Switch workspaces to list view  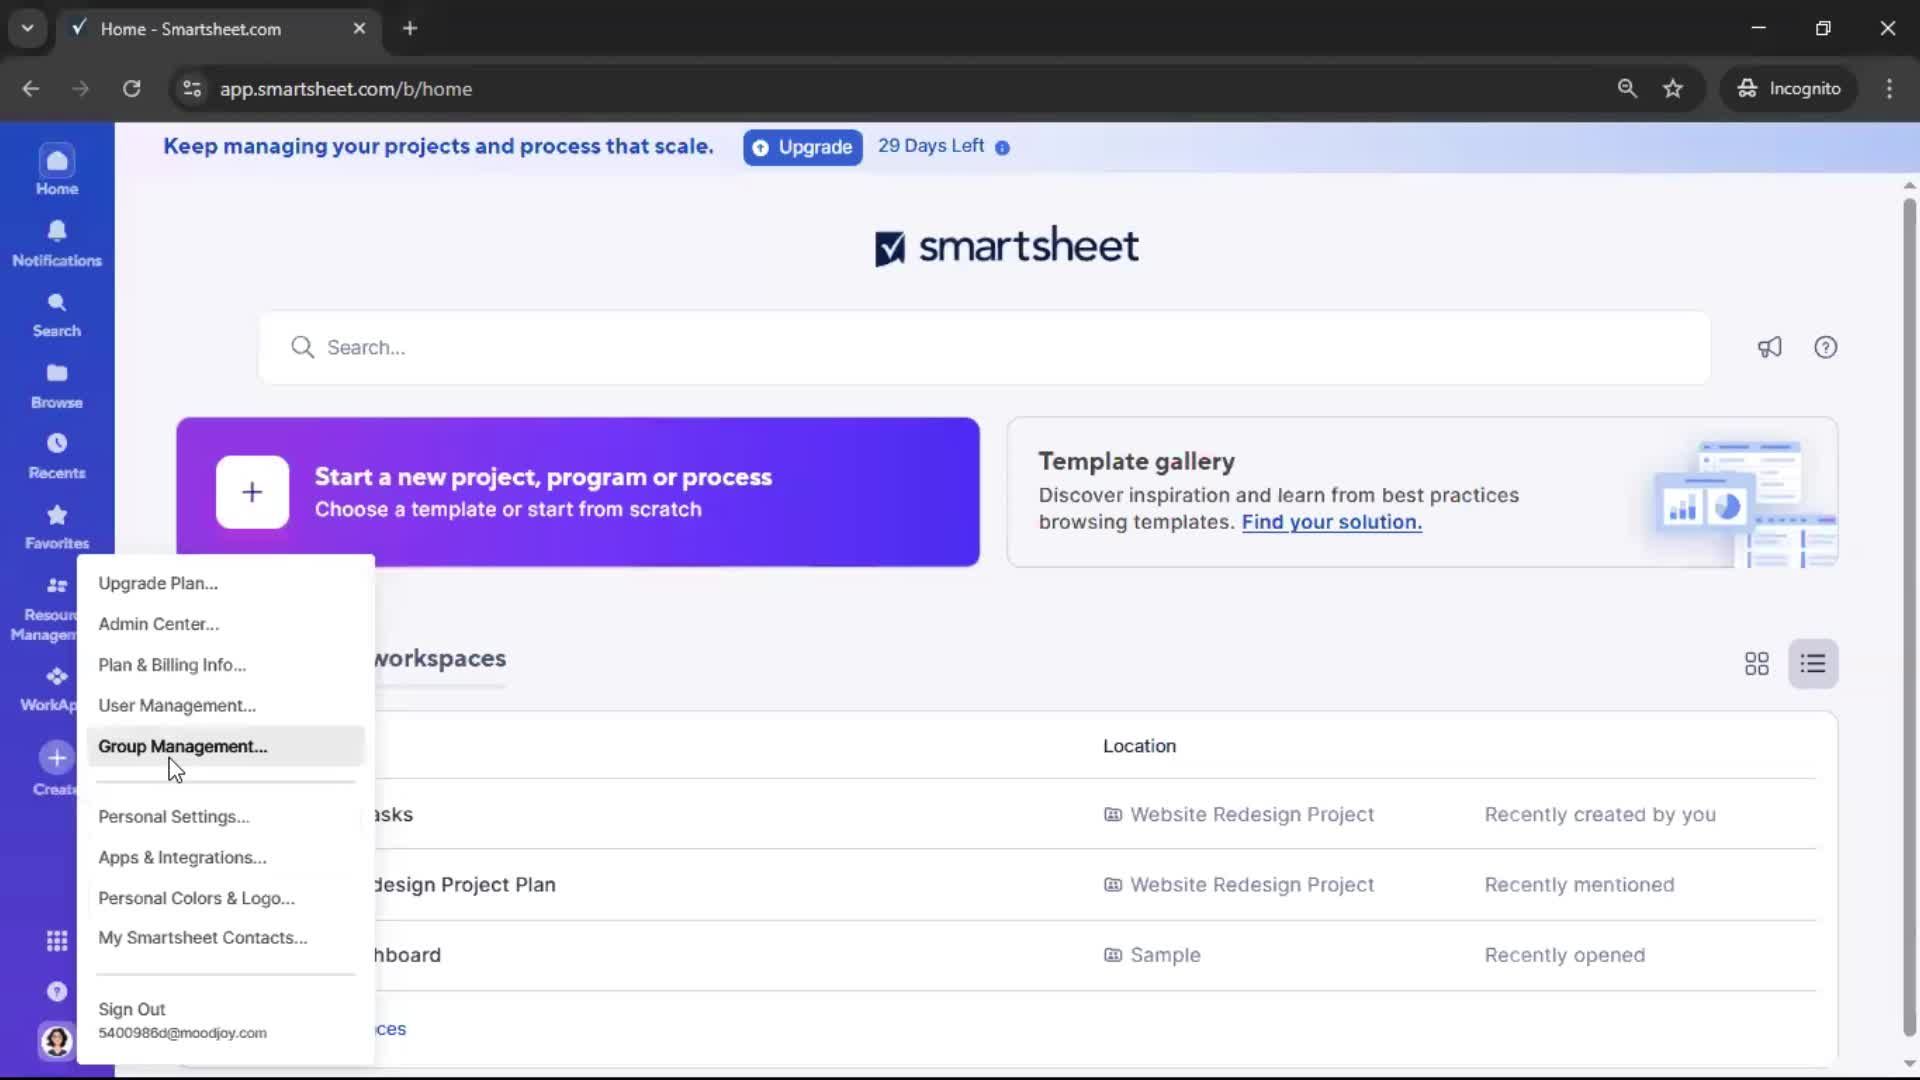coord(1814,663)
